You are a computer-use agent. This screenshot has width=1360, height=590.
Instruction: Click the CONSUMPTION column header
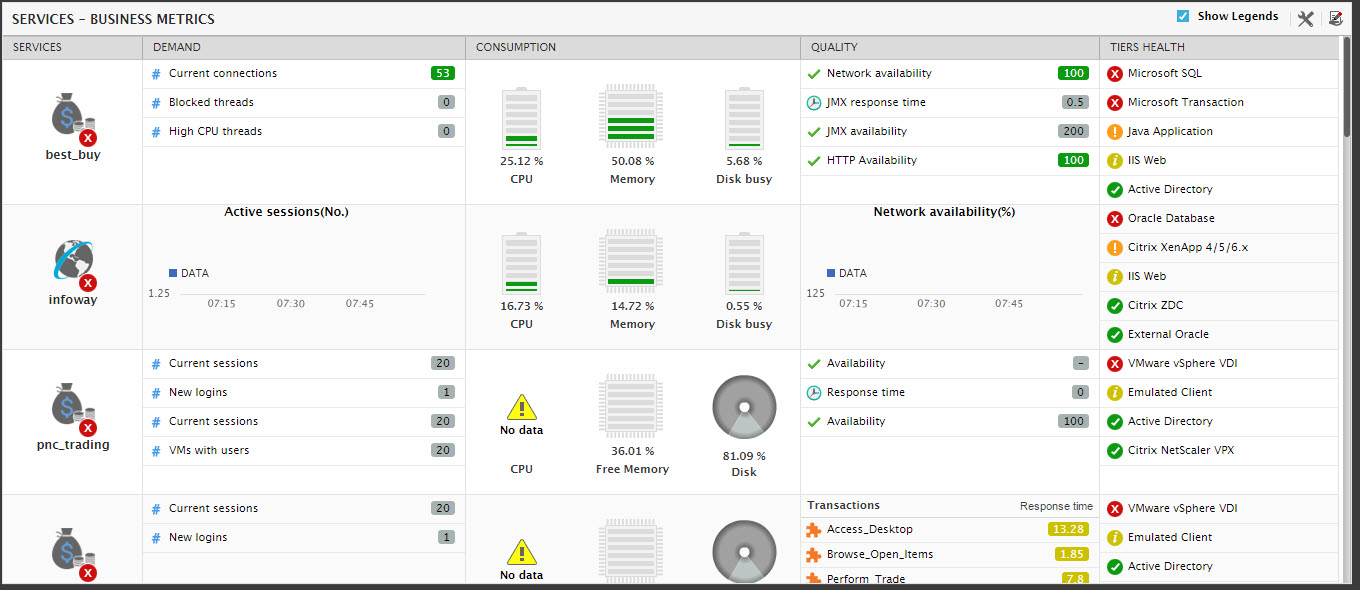[516, 47]
